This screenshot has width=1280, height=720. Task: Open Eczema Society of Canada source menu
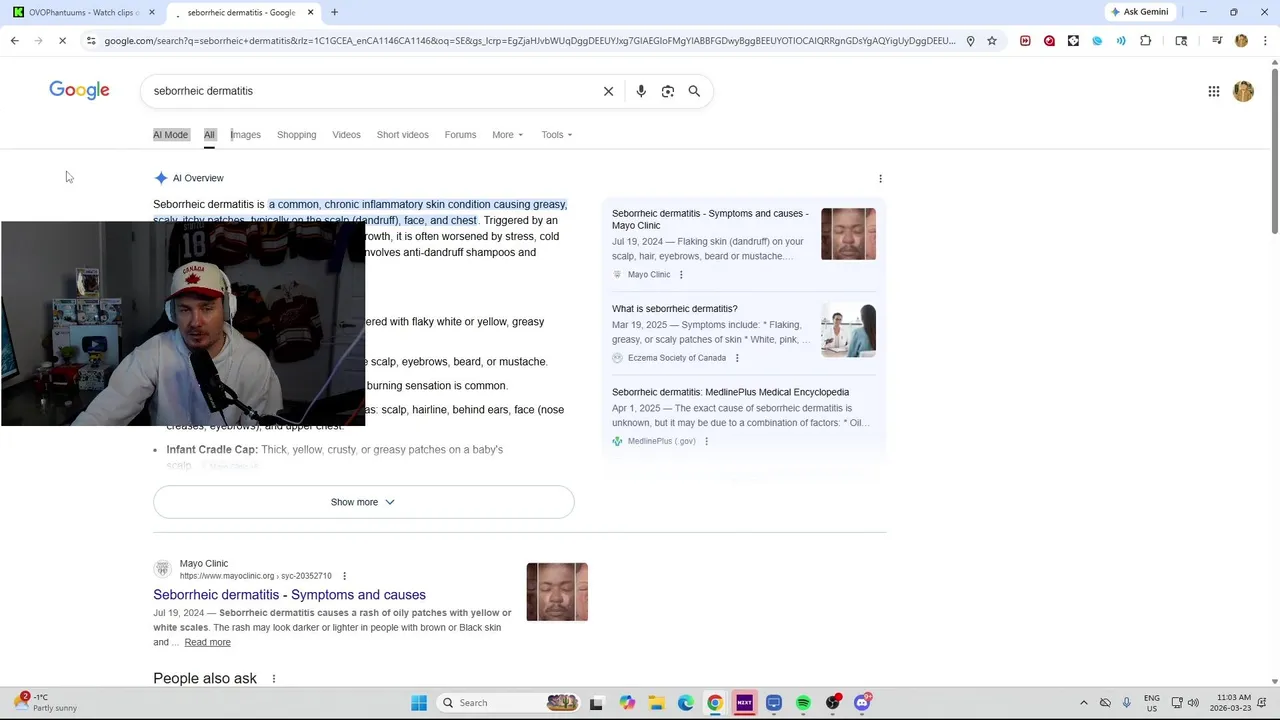737,358
